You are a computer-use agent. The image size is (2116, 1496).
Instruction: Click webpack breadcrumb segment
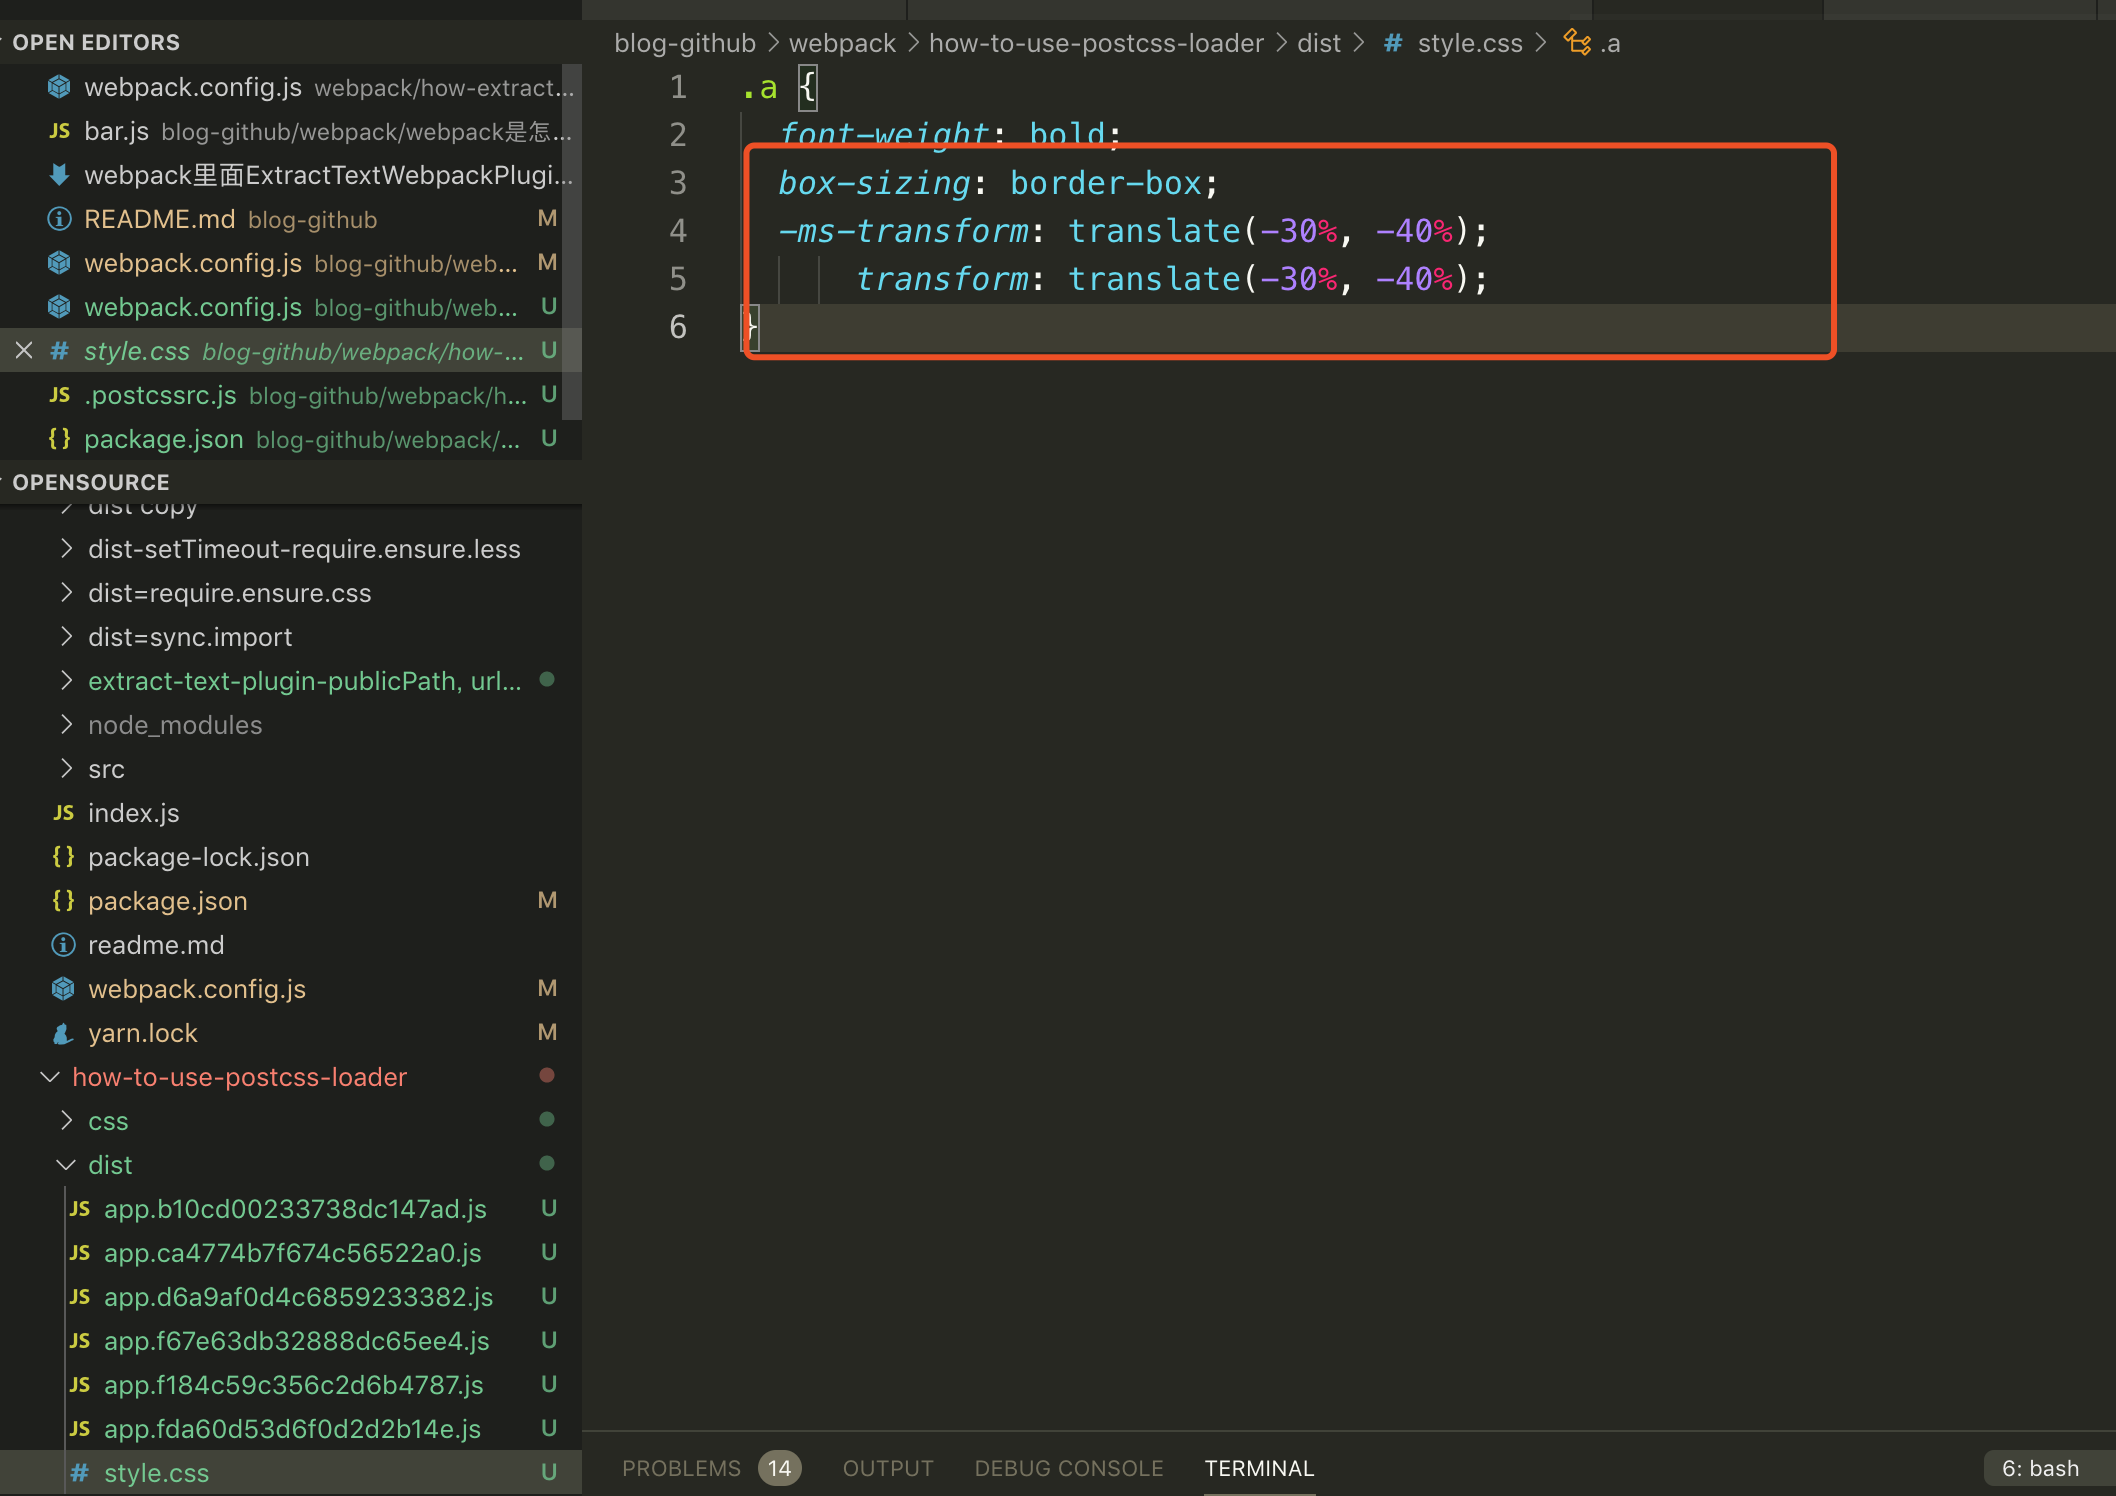(842, 43)
